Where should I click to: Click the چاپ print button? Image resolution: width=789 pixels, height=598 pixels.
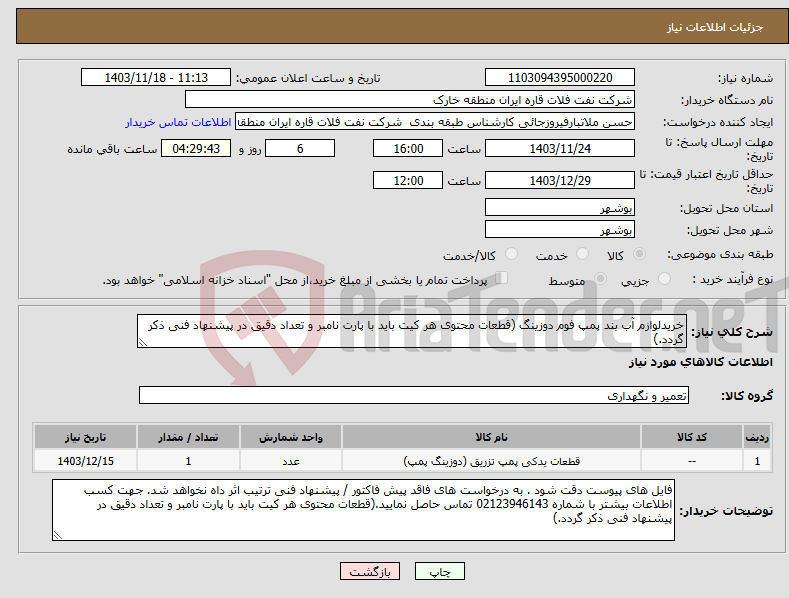coord(440,571)
